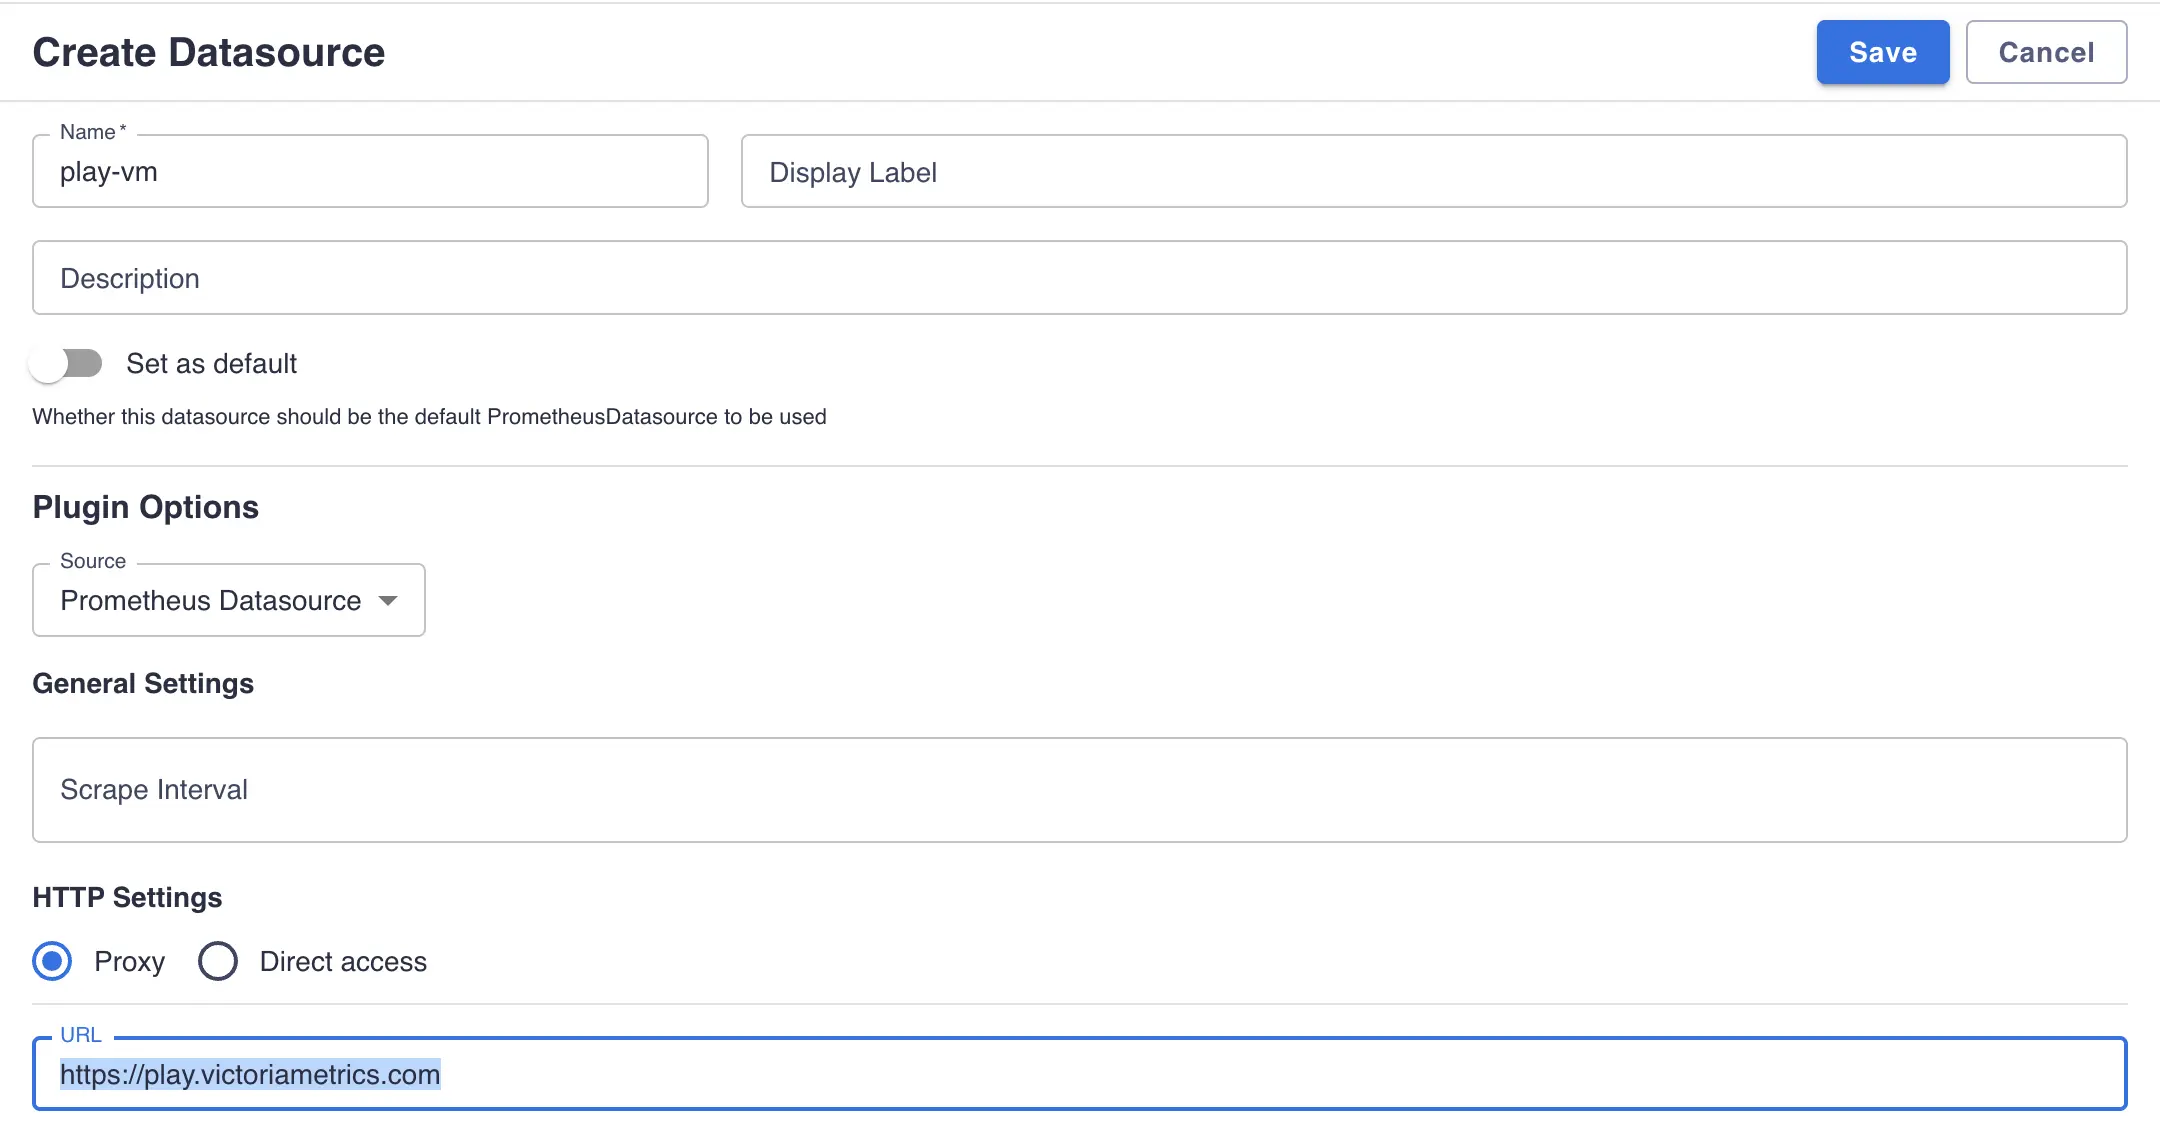This screenshot has width=2160, height=1148.
Task: Open the Source dropdown arrow
Action: (388, 600)
